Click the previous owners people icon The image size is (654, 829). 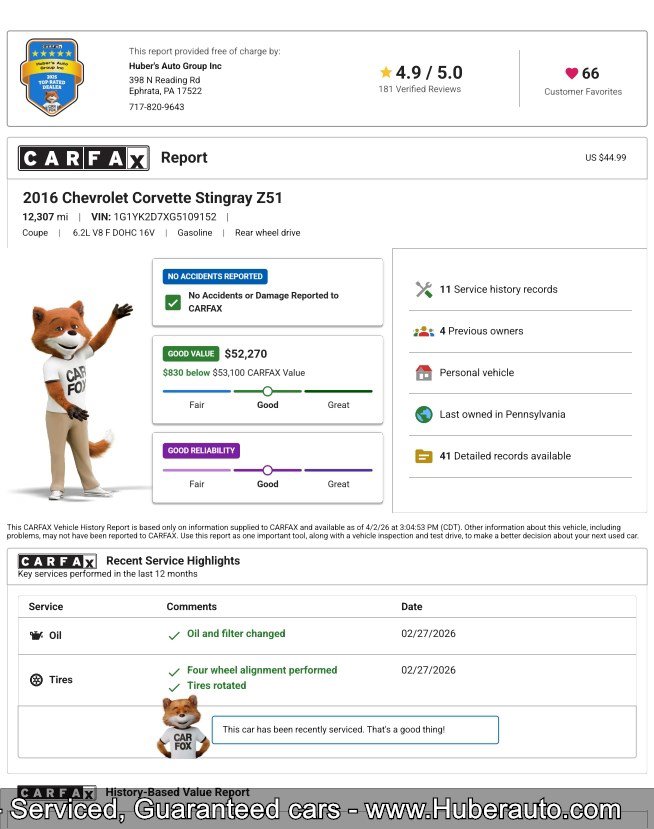click(423, 331)
